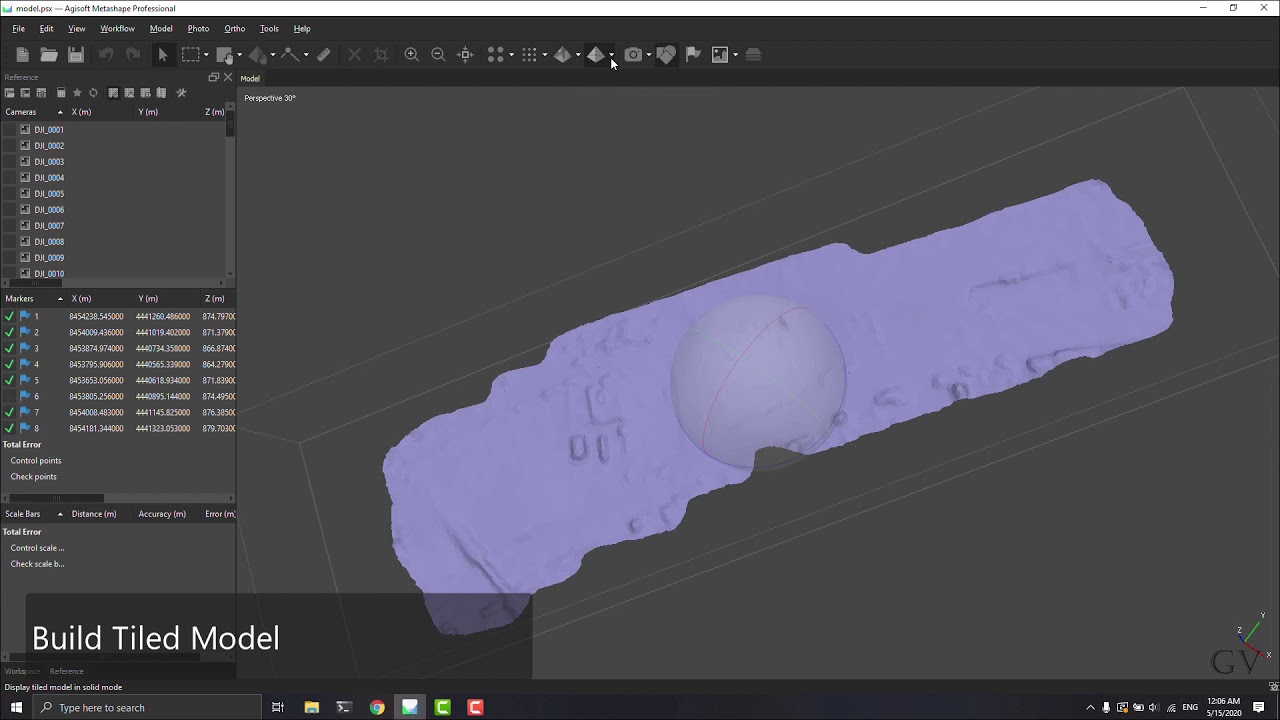
Task: Click the Crop Selection icon
Action: 381,55
